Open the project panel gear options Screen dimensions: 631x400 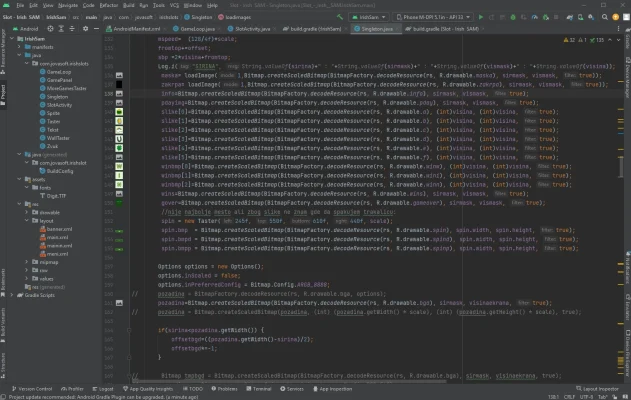(85, 29)
